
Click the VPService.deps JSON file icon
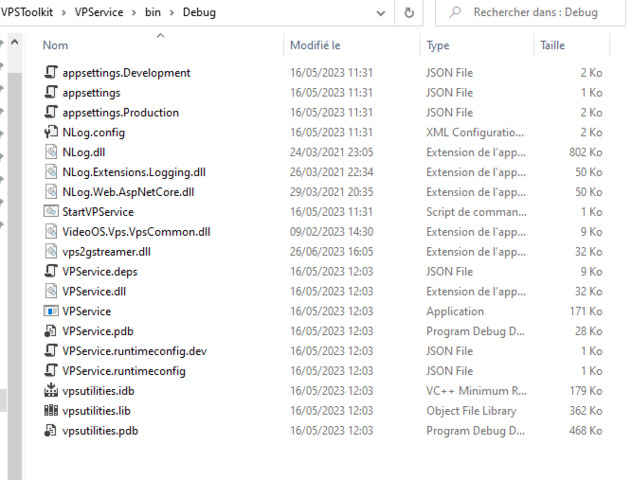point(52,271)
